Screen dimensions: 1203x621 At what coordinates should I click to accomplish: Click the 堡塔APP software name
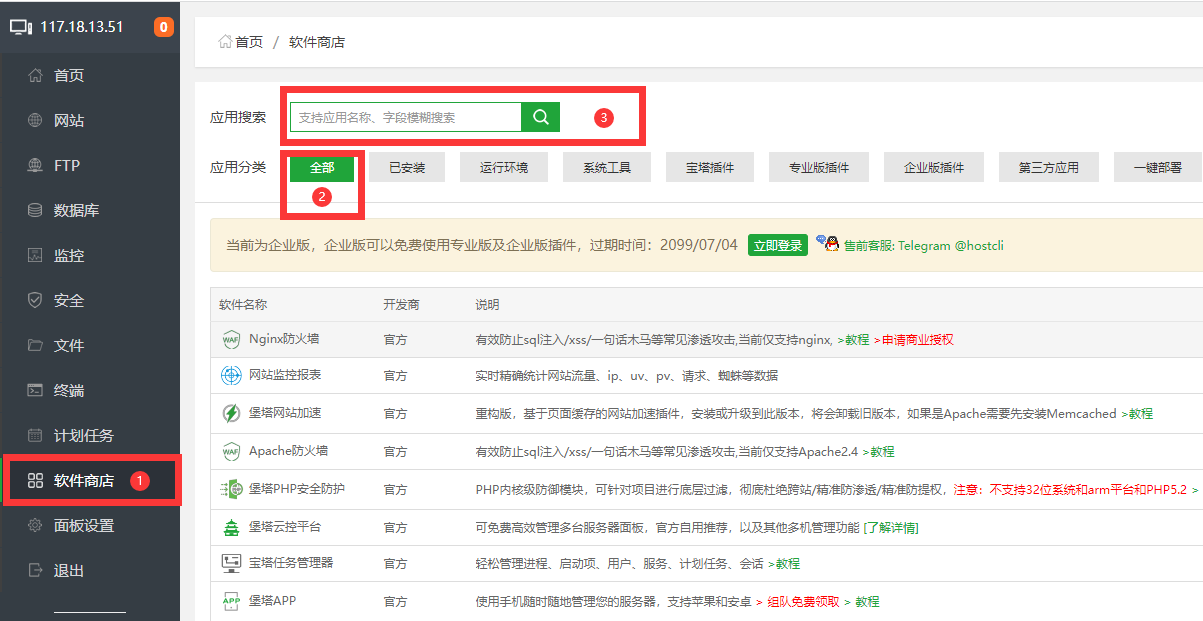click(272, 601)
